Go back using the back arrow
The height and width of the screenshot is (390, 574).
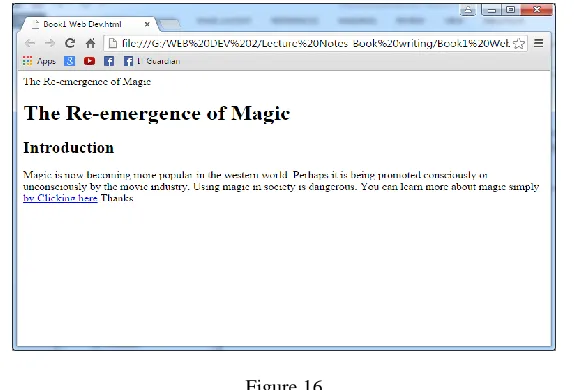(30, 44)
